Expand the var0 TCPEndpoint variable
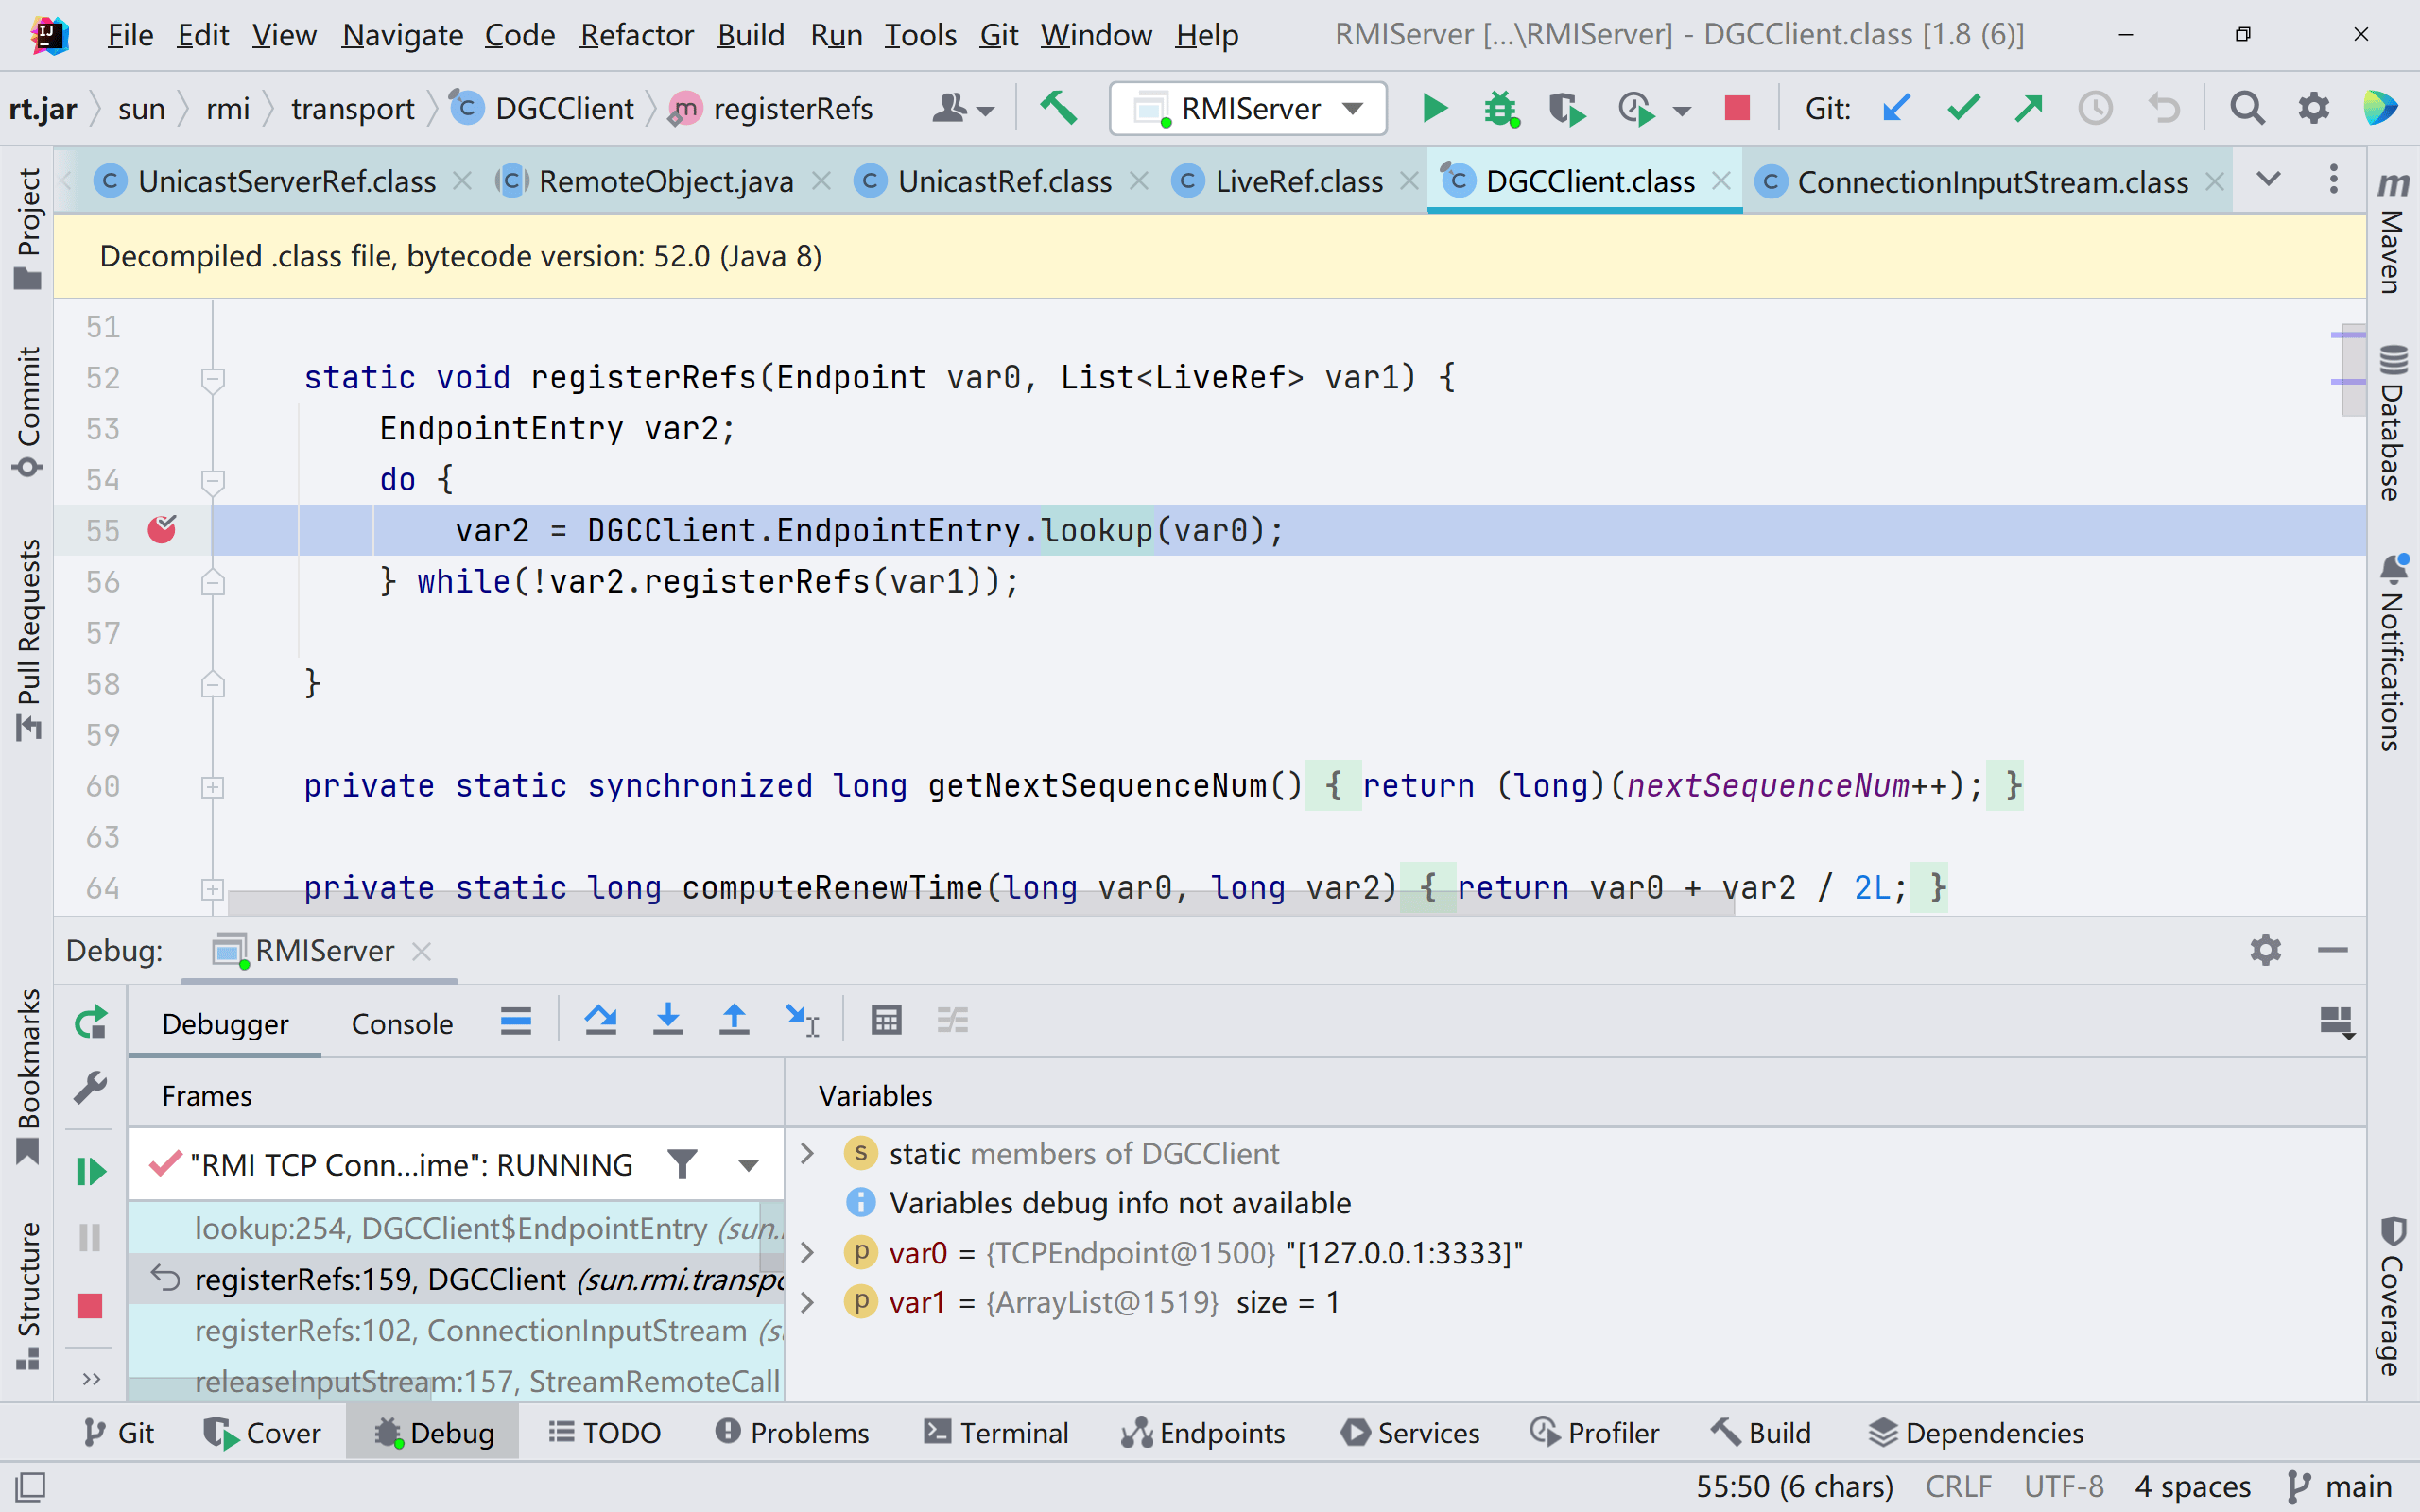This screenshot has width=2420, height=1512. click(808, 1252)
